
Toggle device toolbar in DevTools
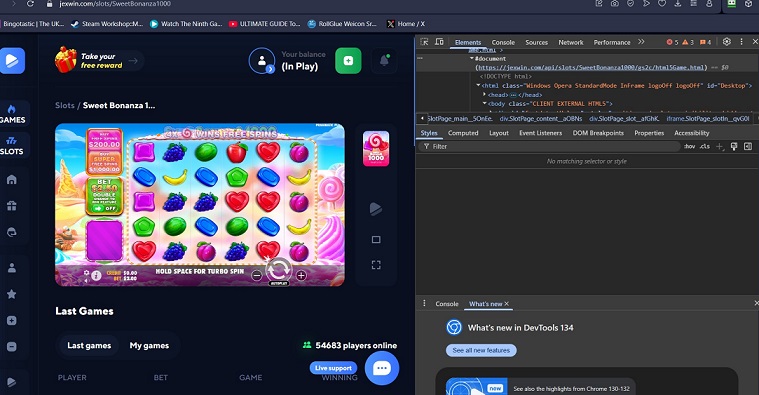coord(440,42)
